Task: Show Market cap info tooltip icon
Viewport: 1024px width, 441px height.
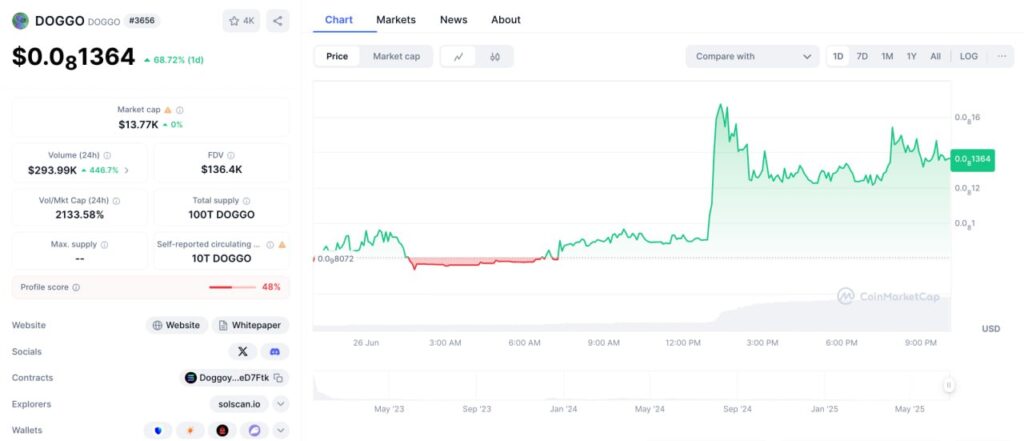Action: 180,110
